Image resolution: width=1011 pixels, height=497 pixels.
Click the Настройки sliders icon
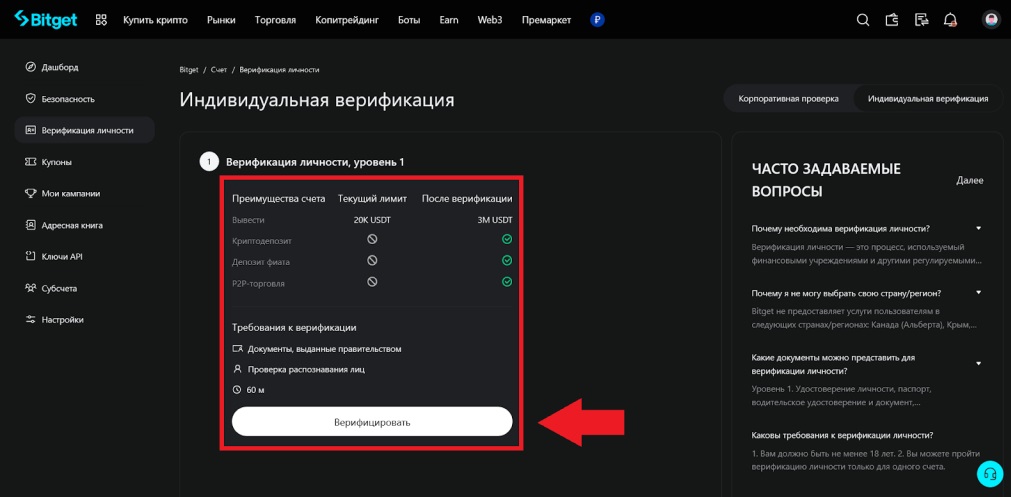pos(30,320)
